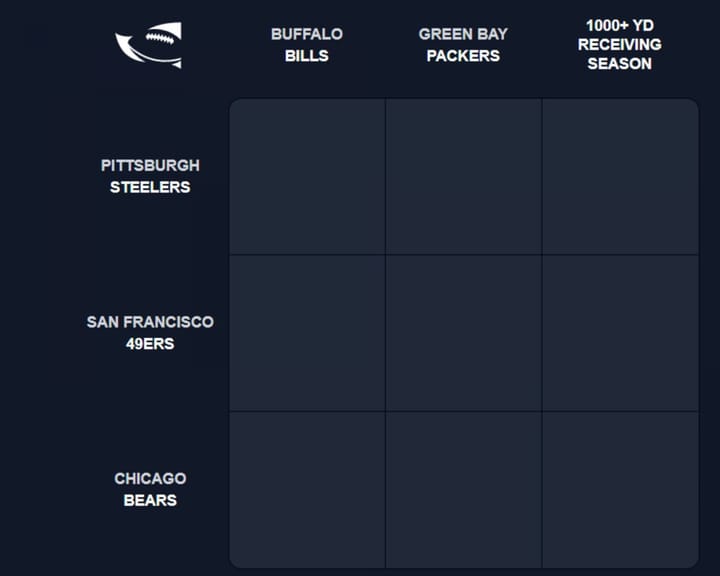Click the Chicago Bears row label
This screenshot has width=720, height=576.
[150, 489]
